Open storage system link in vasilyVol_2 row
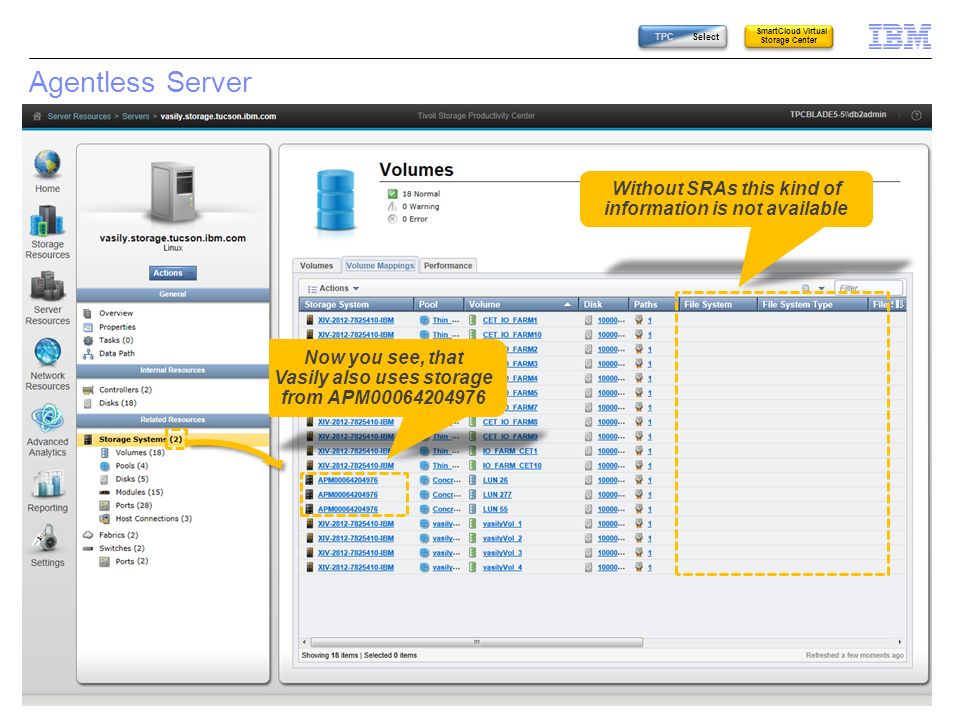Image resolution: width=960 pixels, height=720 pixels. pyautogui.click(x=356, y=539)
